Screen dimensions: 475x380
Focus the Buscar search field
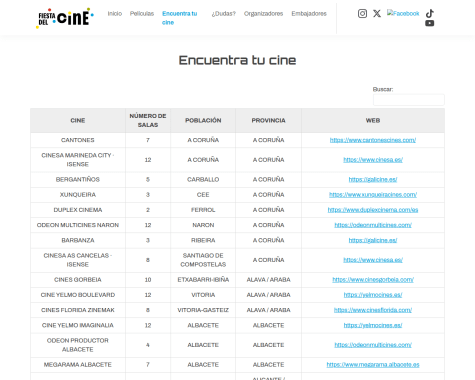(x=409, y=100)
